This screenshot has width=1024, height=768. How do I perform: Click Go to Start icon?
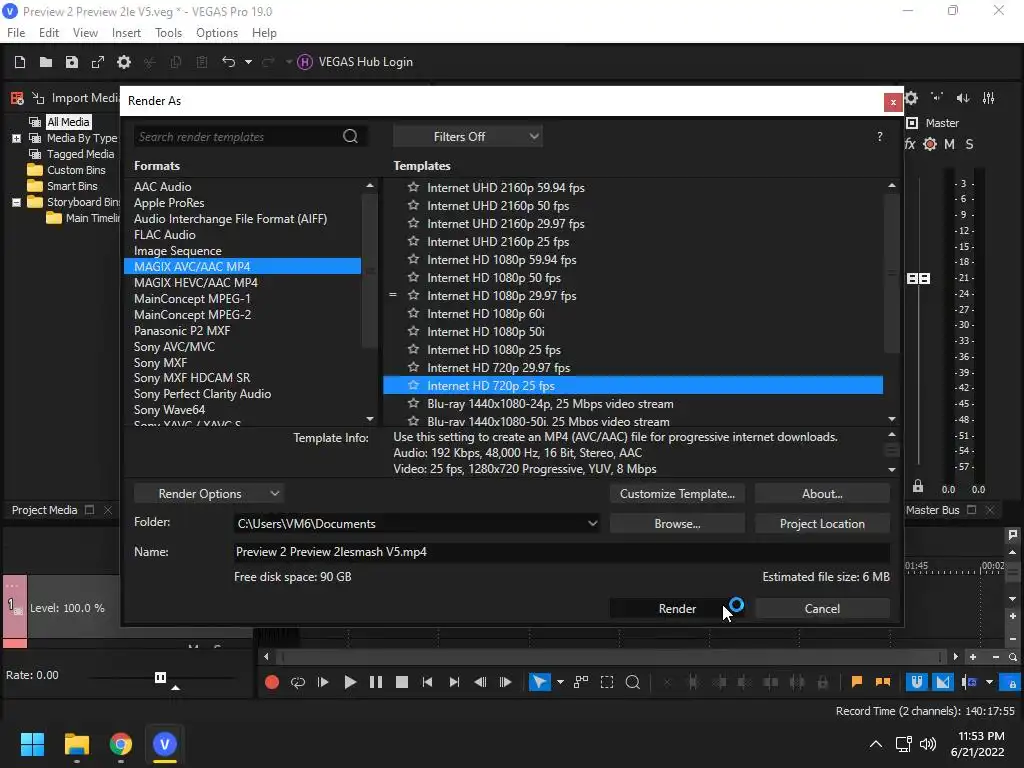[x=428, y=682]
